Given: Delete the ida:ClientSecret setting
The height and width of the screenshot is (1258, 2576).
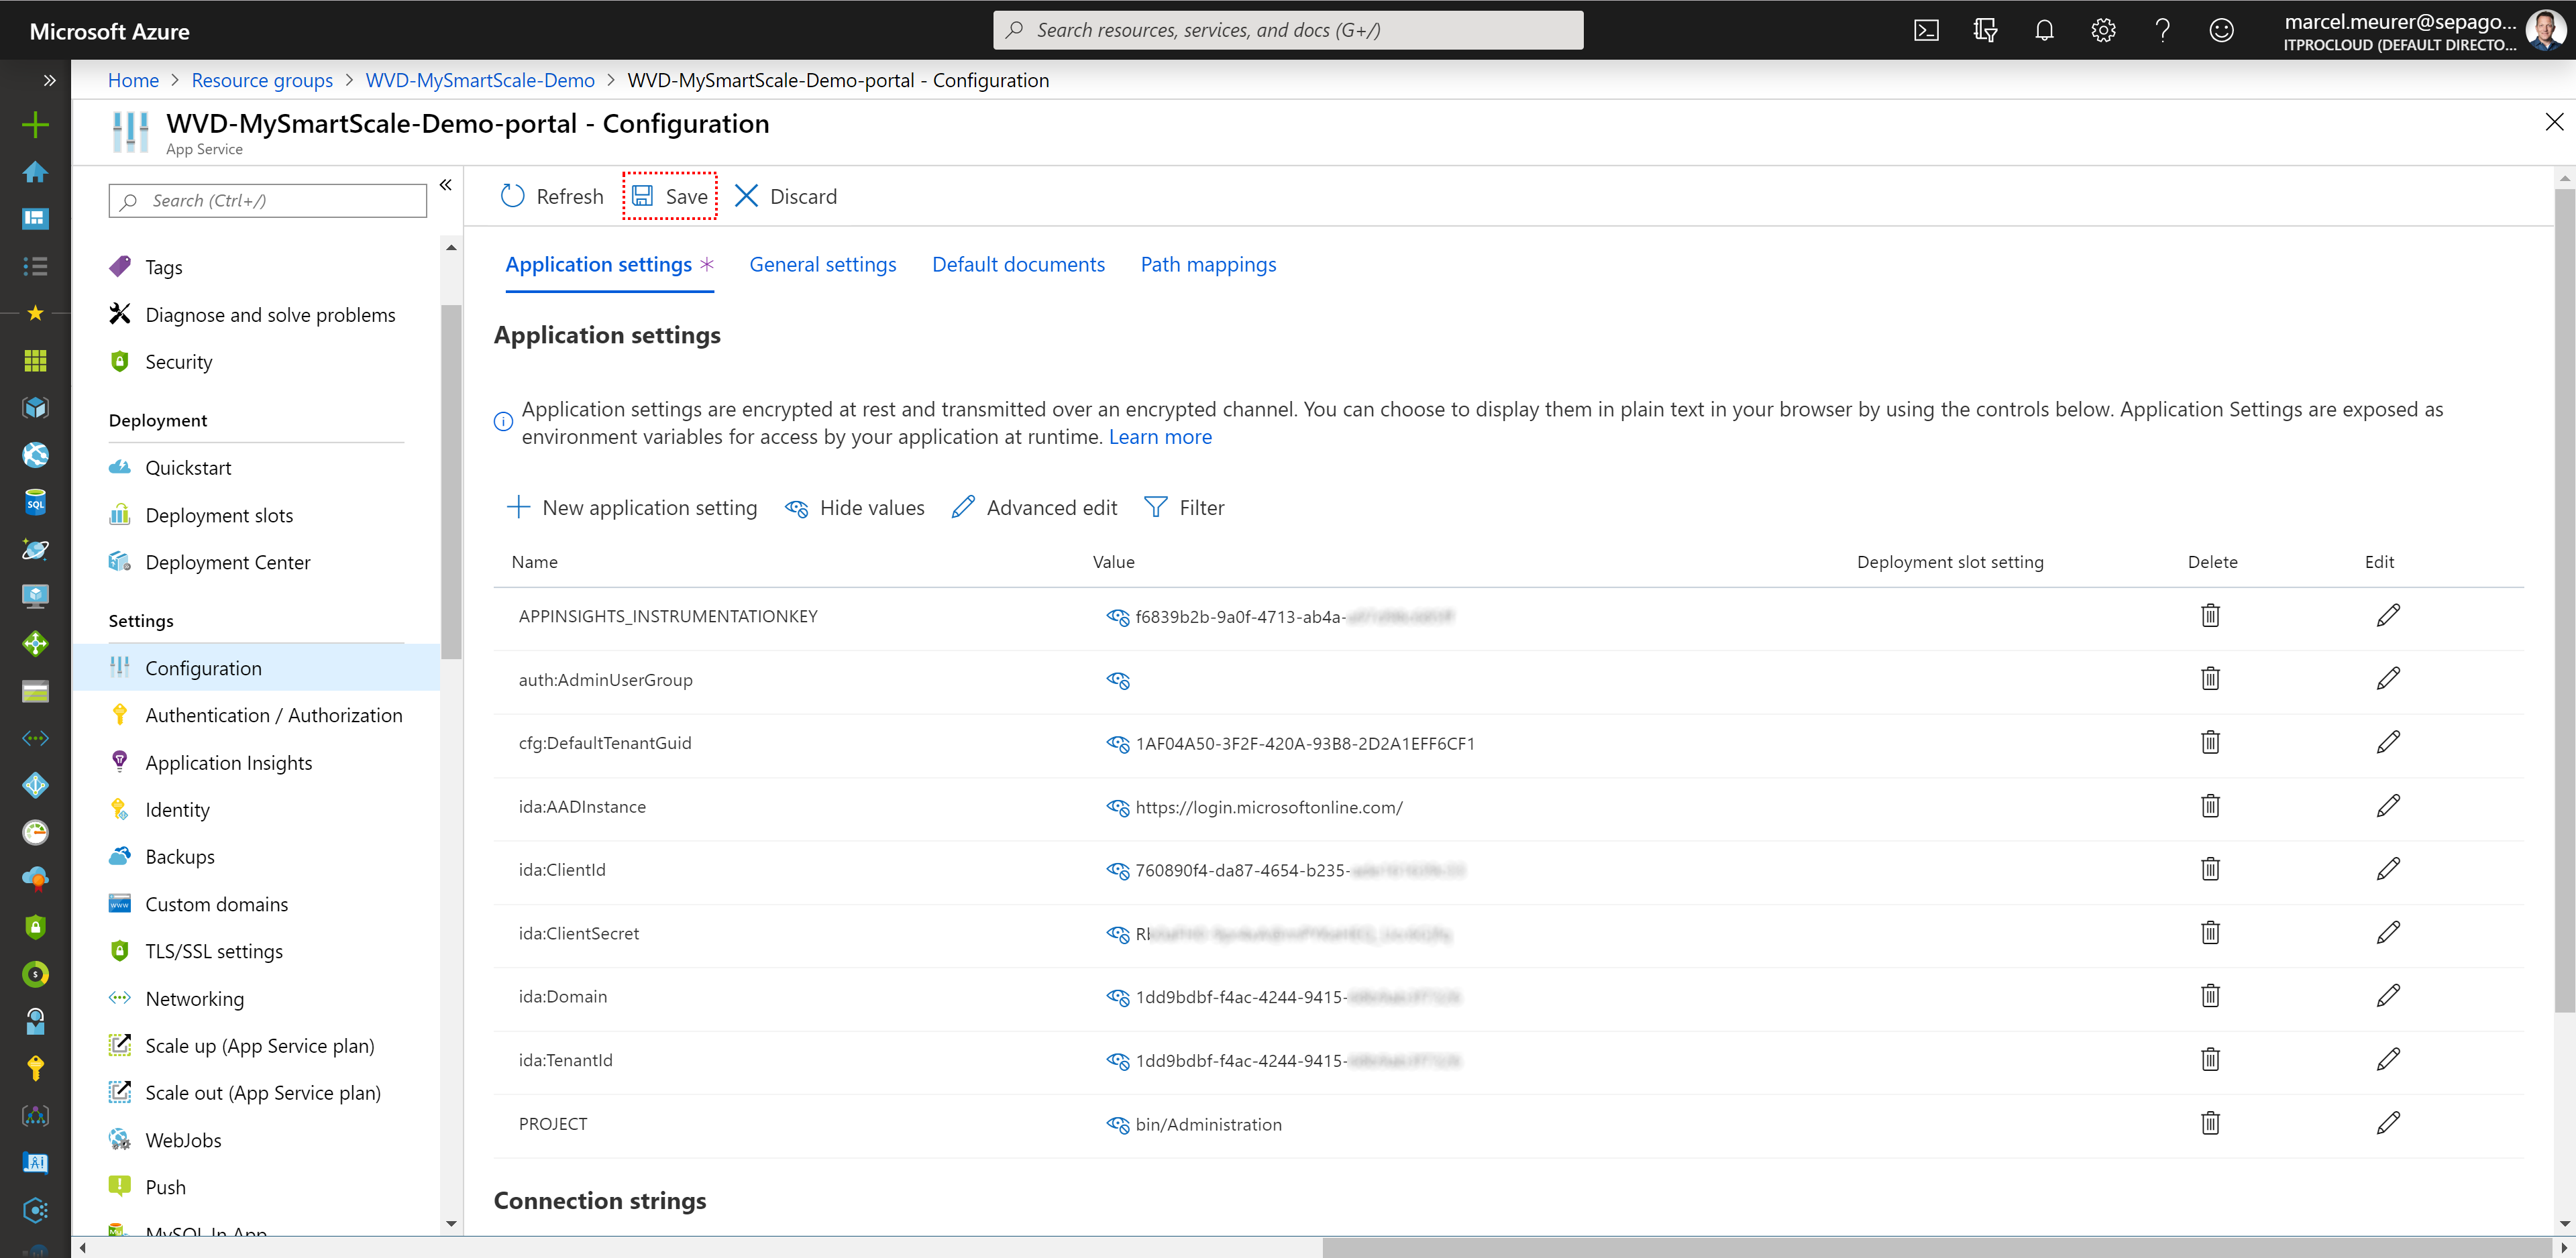Looking at the screenshot, I should (2210, 932).
